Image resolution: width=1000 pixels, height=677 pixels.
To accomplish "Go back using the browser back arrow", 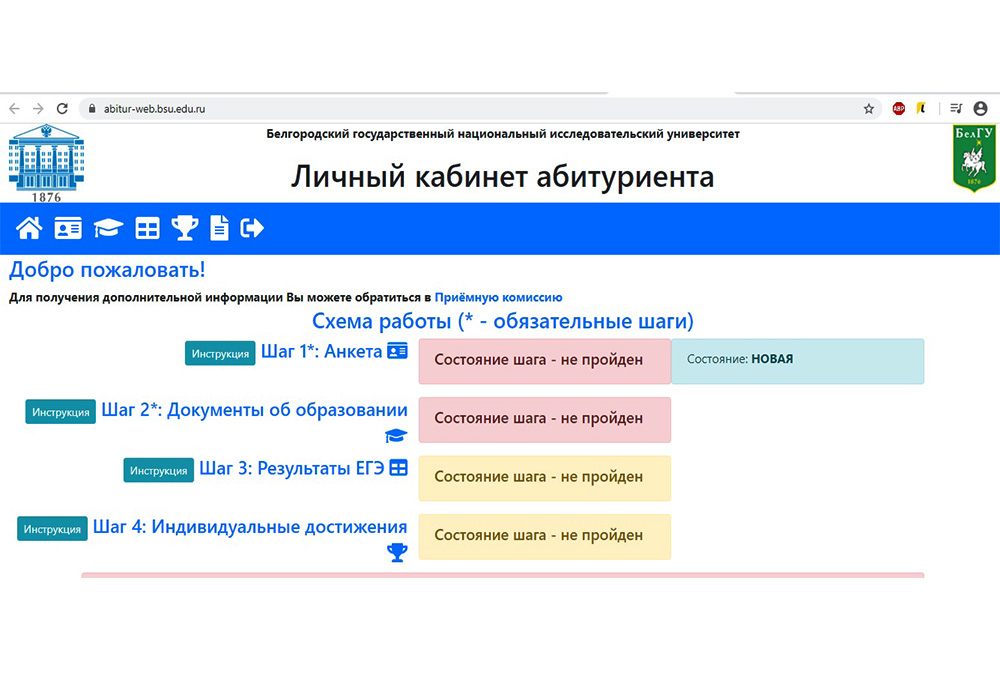I will click(x=14, y=109).
